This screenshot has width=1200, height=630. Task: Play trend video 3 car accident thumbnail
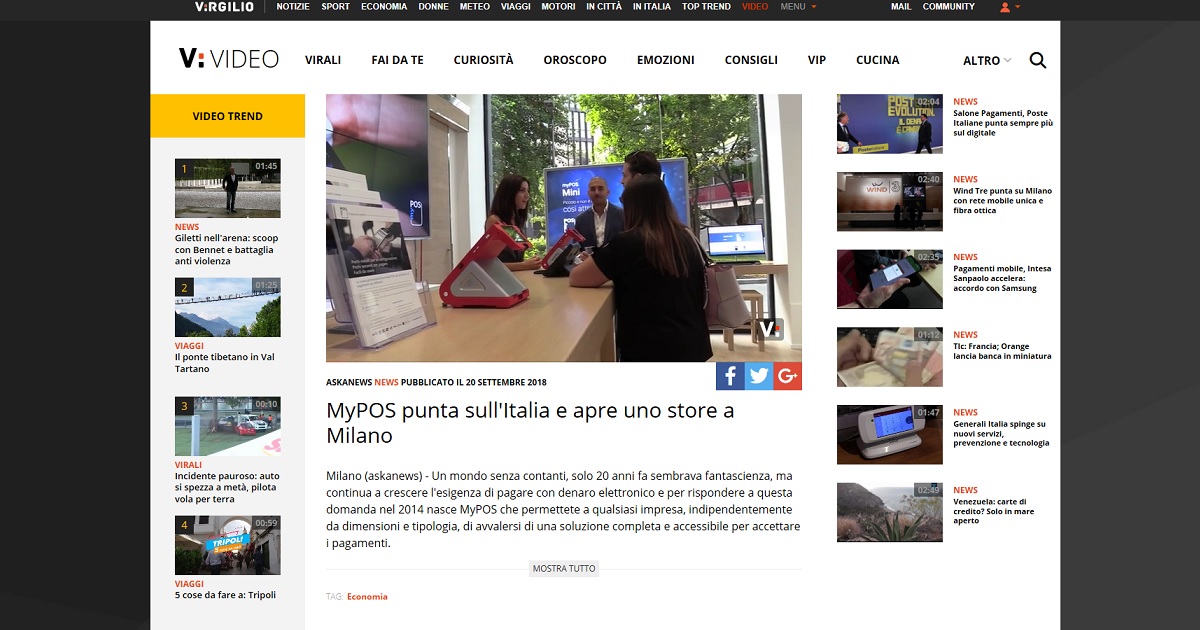pyautogui.click(x=228, y=426)
